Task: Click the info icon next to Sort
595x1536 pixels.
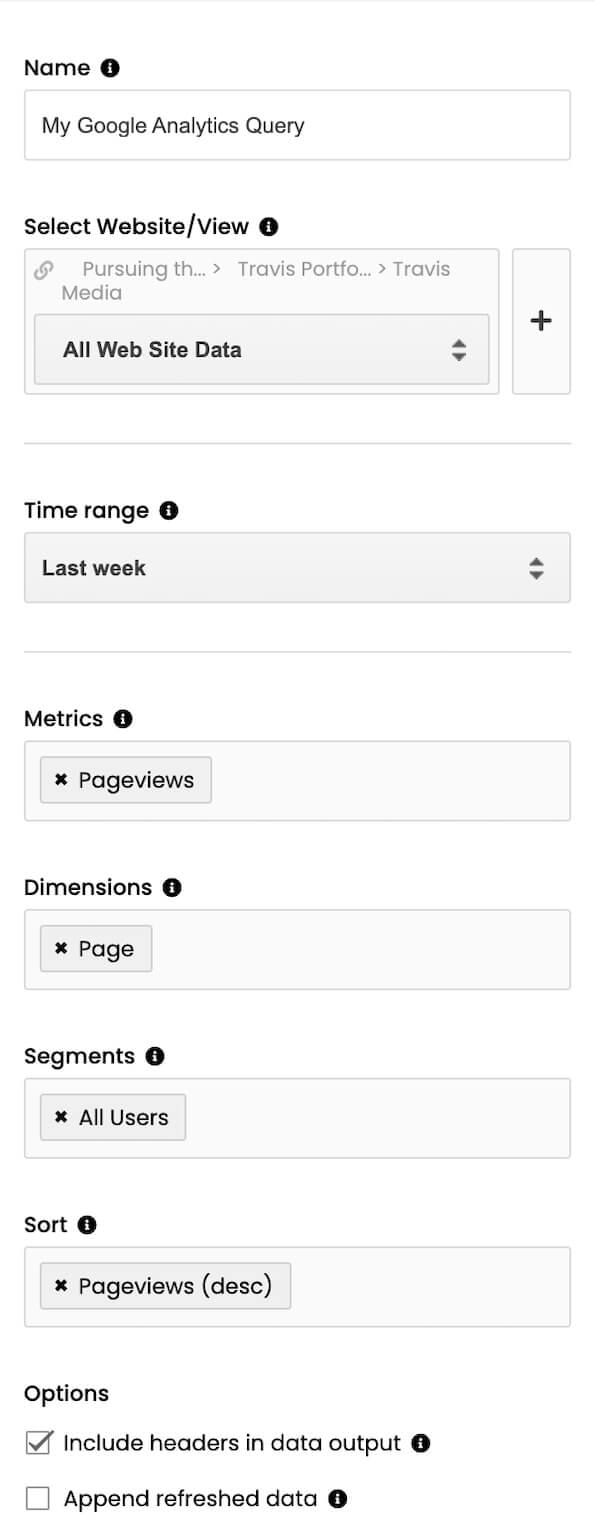Action: 87,1225
